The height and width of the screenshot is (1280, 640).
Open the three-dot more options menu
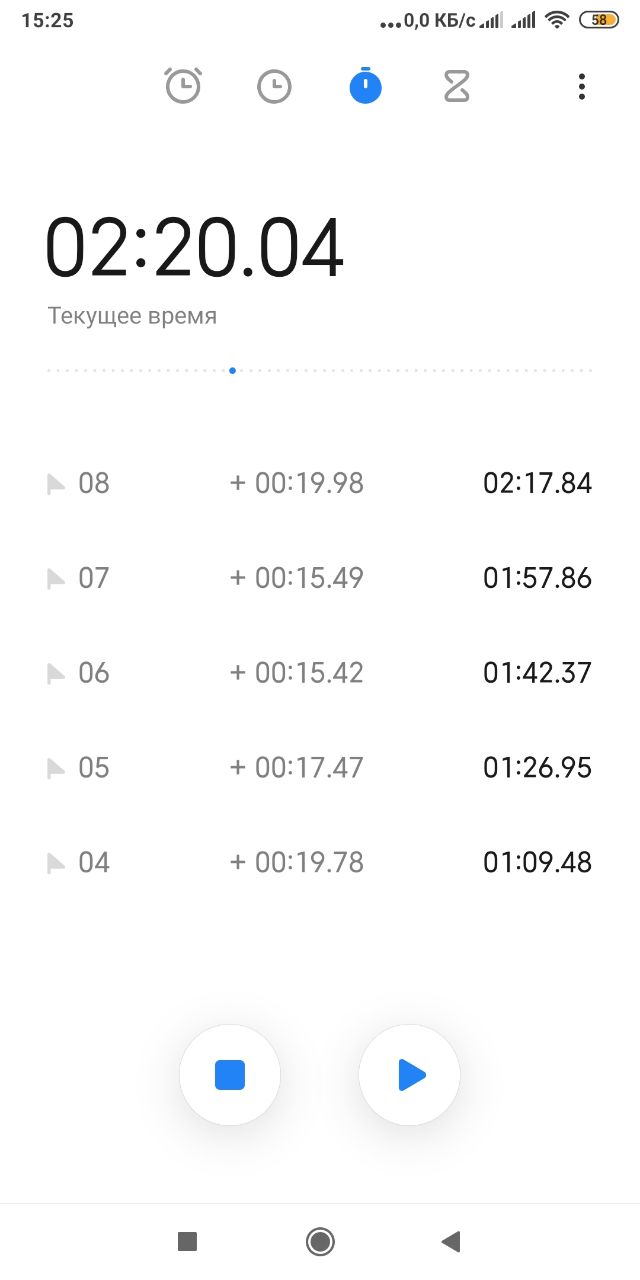click(x=581, y=87)
